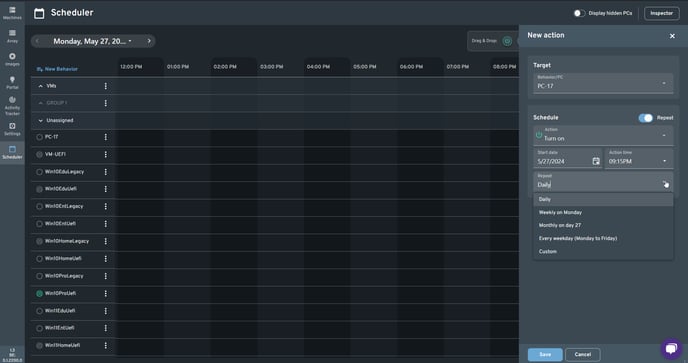The image size is (688, 363).
Task: Toggle Display hidden PCs switch
Action: pyautogui.click(x=579, y=13)
